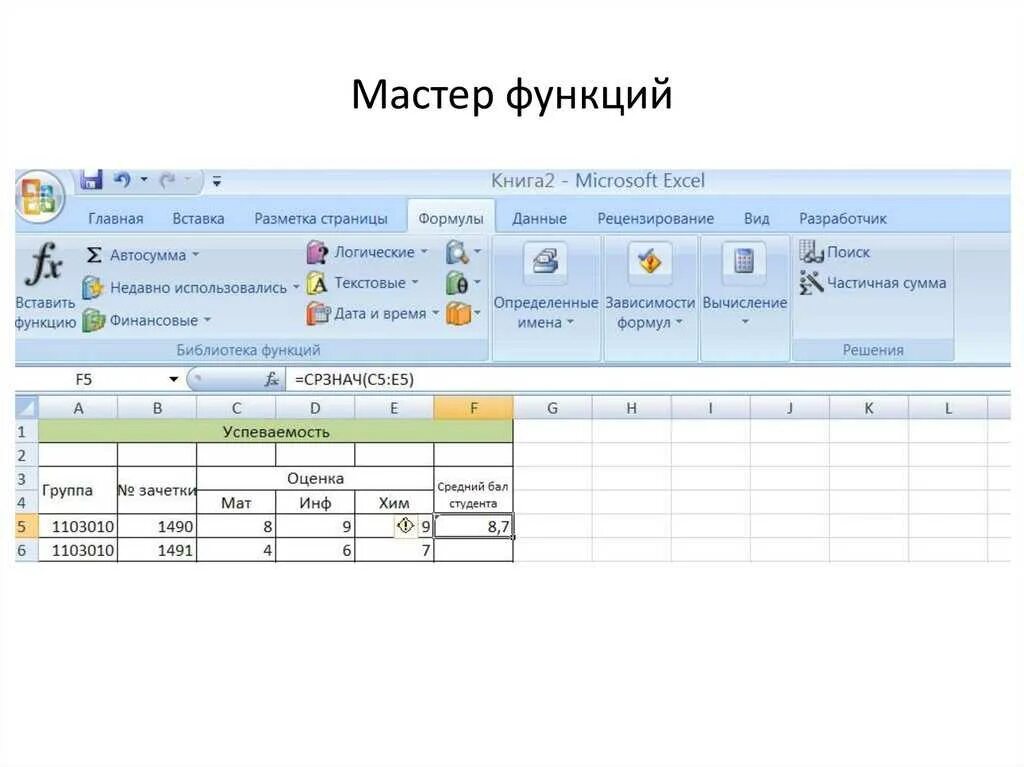This screenshot has height=767, width=1024.
Task: Click cell containing 1491
Action: click(157, 550)
